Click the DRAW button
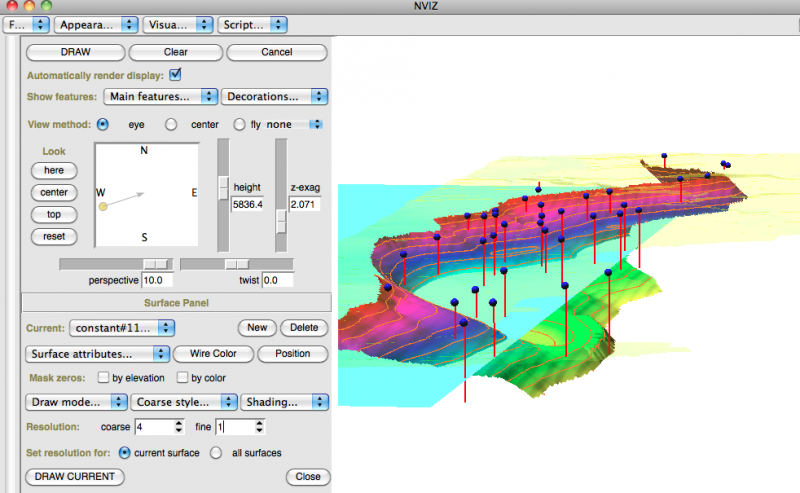This screenshot has width=800, height=493. click(x=75, y=52)
